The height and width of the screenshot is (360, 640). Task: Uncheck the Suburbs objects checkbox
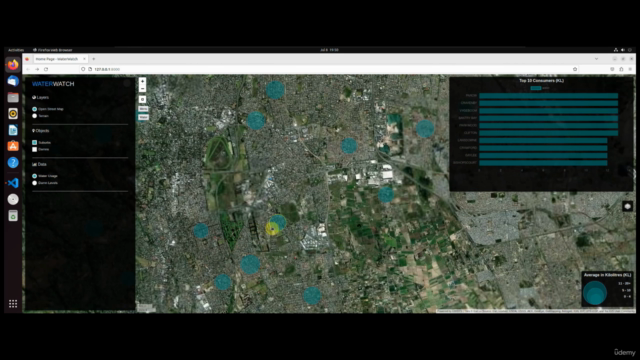35,142
